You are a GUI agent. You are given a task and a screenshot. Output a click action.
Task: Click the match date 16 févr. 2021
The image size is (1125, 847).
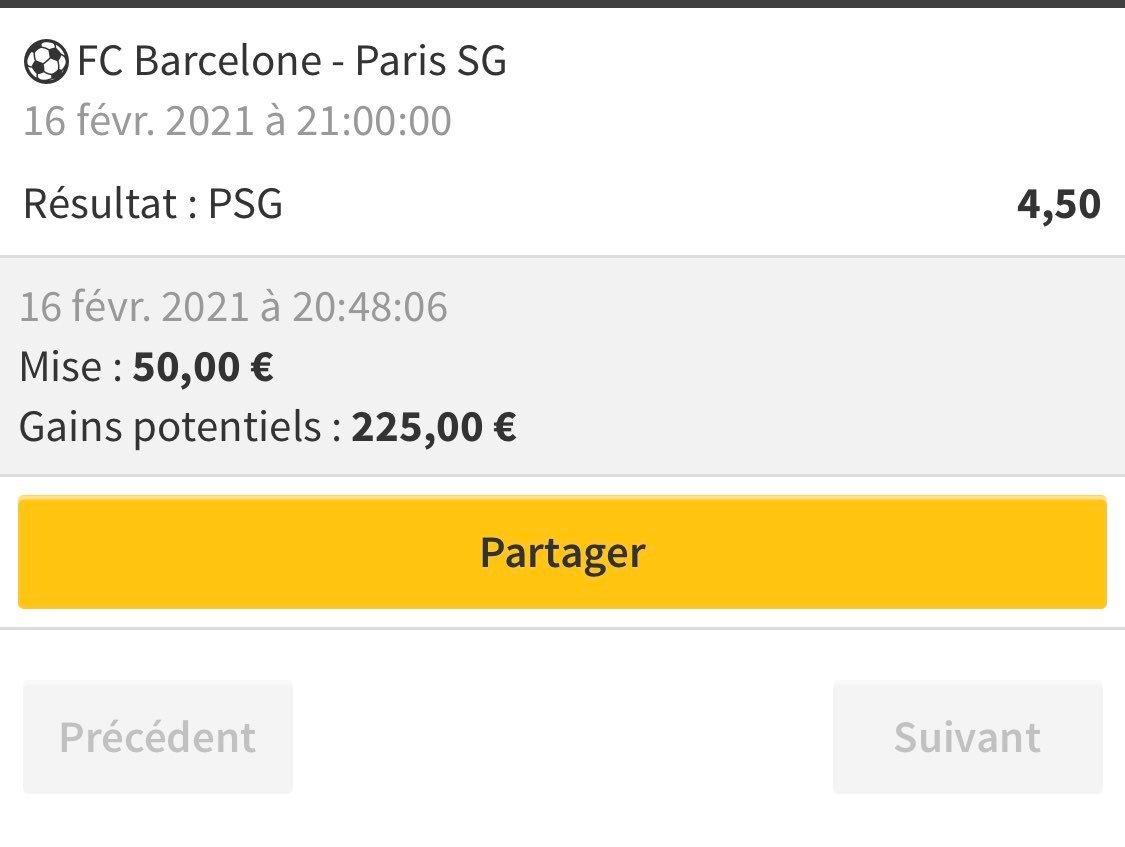137,122
